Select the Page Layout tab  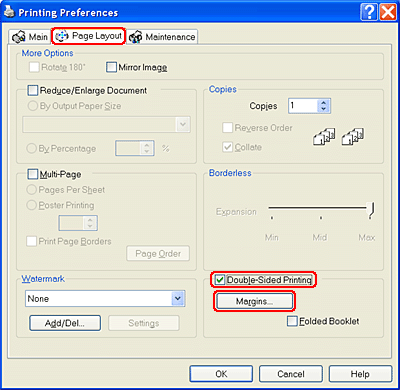click(88, 36)
